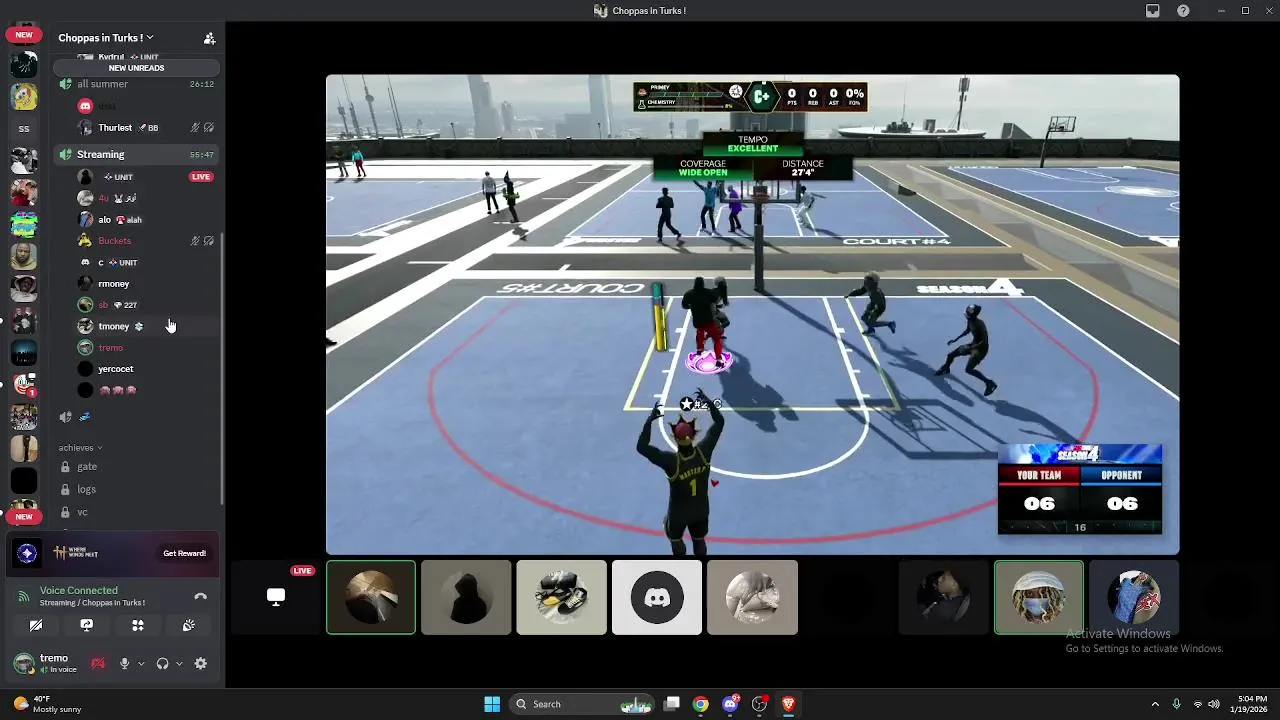
Task: Select user Buckets in Streaming channel
Action: pyautogui.click(x=146, y=241)
